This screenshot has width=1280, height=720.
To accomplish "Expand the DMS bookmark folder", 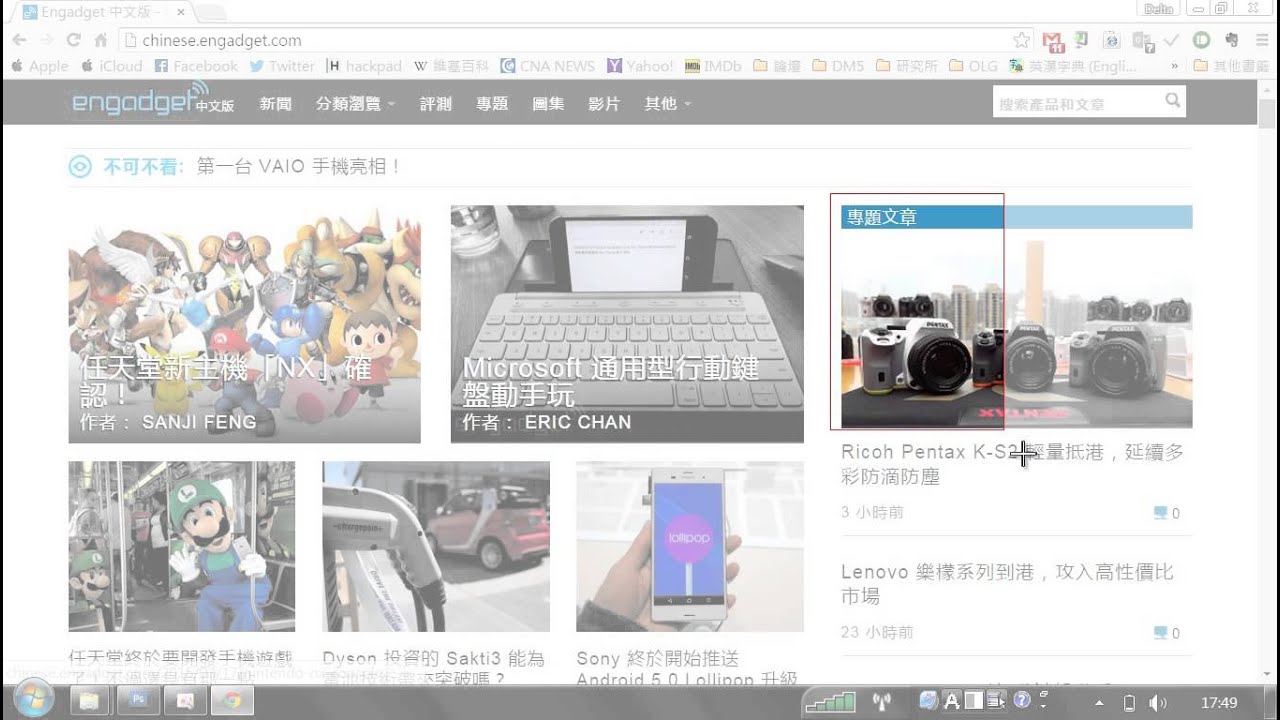I will click(839, 66).
